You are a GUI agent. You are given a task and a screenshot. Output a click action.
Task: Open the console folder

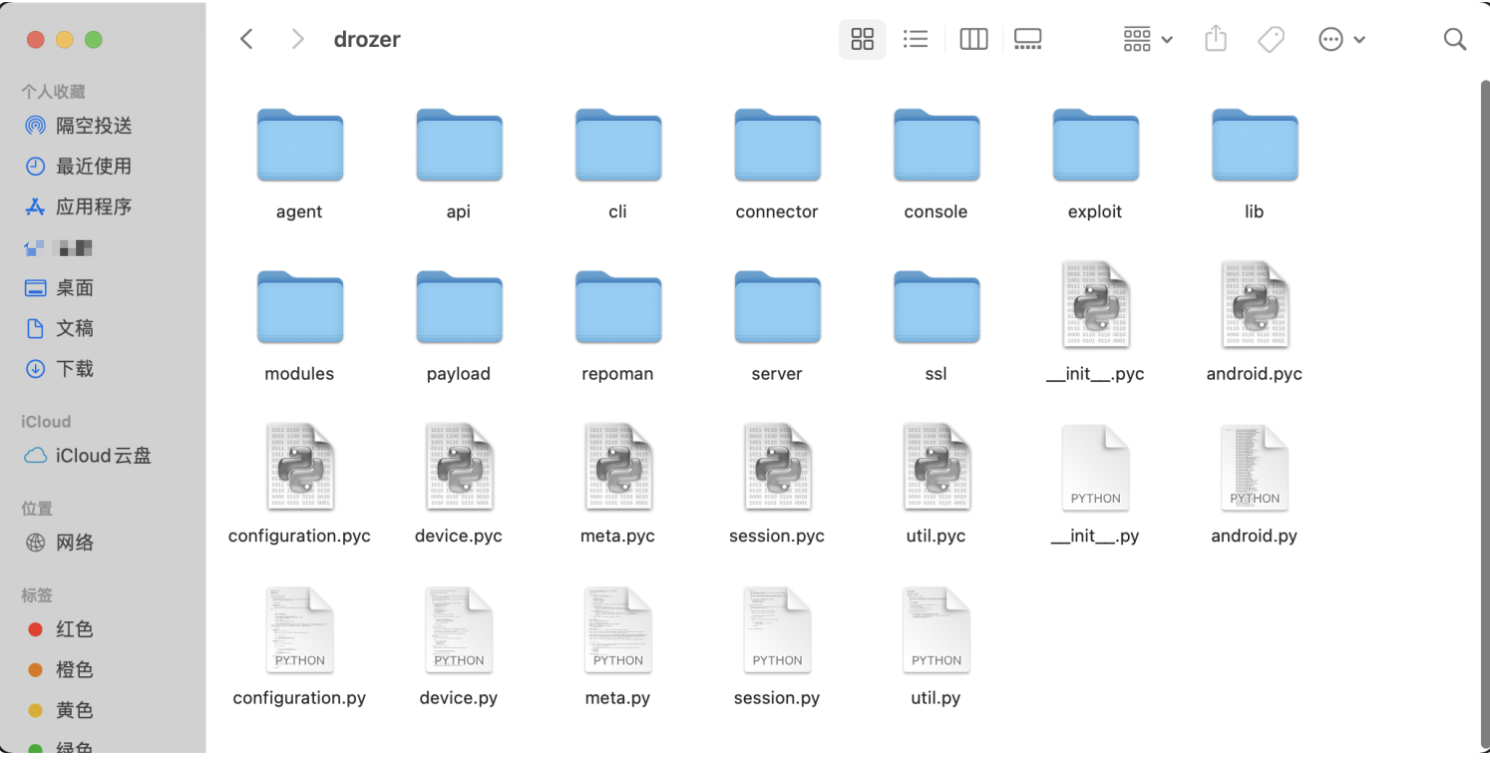pyautogui.click(x=936, y=146)
